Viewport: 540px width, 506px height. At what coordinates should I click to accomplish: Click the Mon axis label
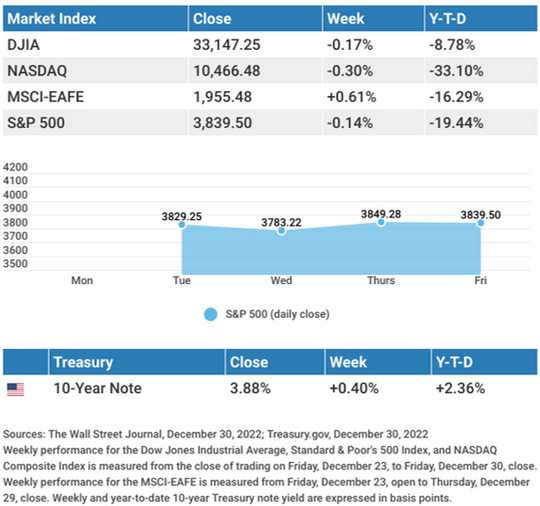pos(82,280)
